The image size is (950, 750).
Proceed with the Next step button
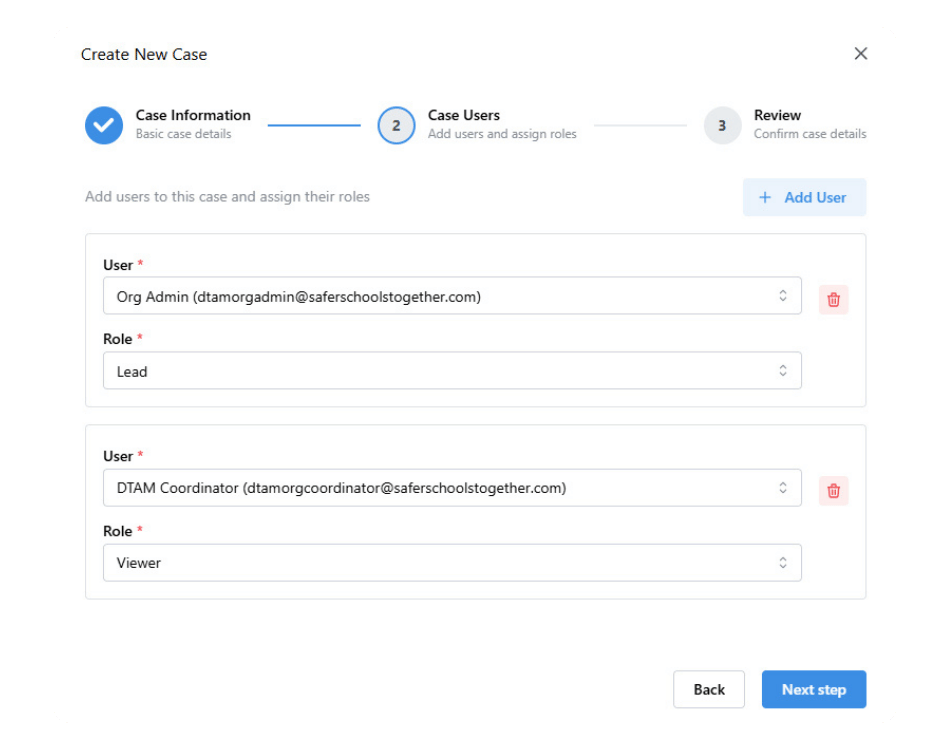813,689
